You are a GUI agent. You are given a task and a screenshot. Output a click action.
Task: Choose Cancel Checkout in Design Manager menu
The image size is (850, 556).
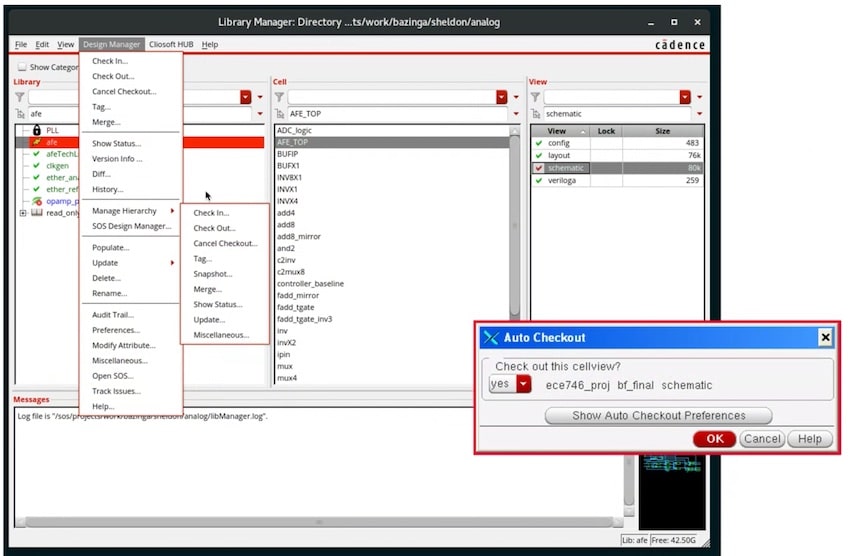click(124, 92)
